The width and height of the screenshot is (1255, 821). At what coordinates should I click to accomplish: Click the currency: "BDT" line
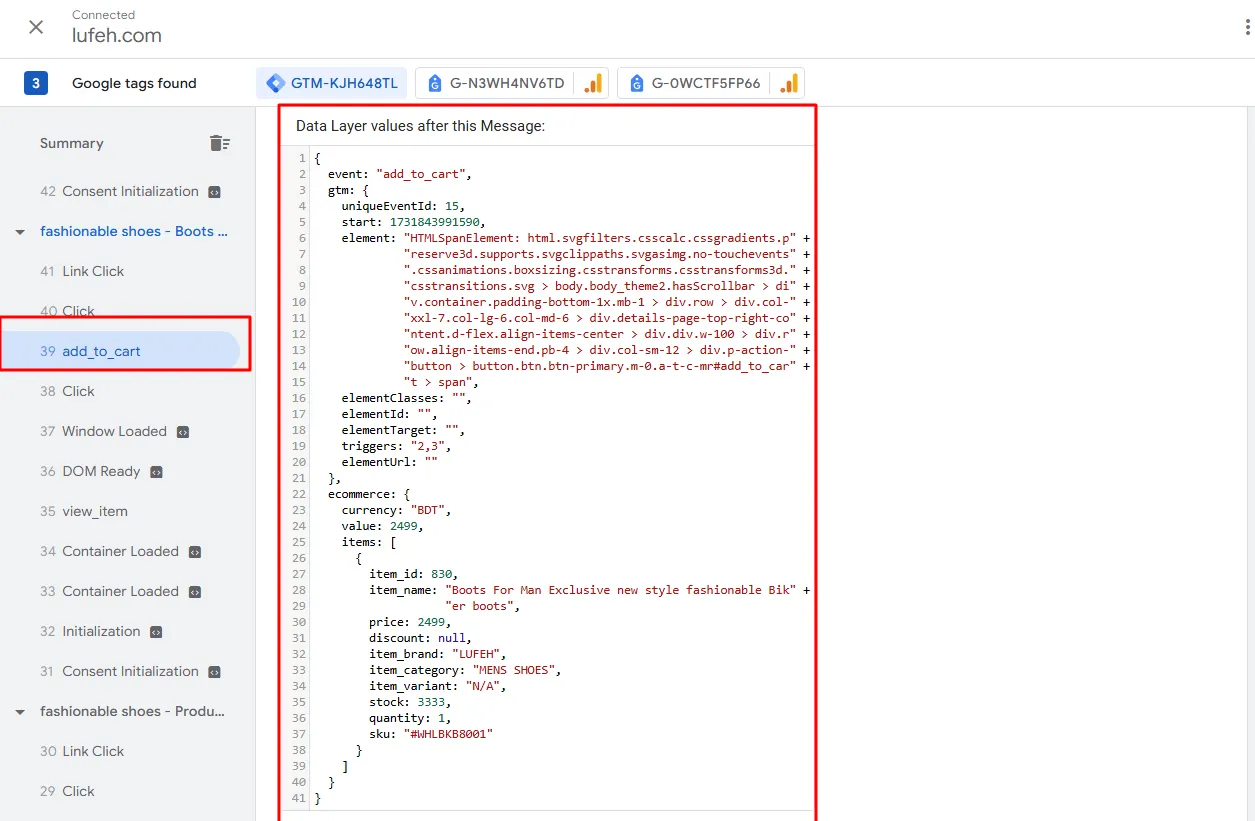[x=396, y=510]
